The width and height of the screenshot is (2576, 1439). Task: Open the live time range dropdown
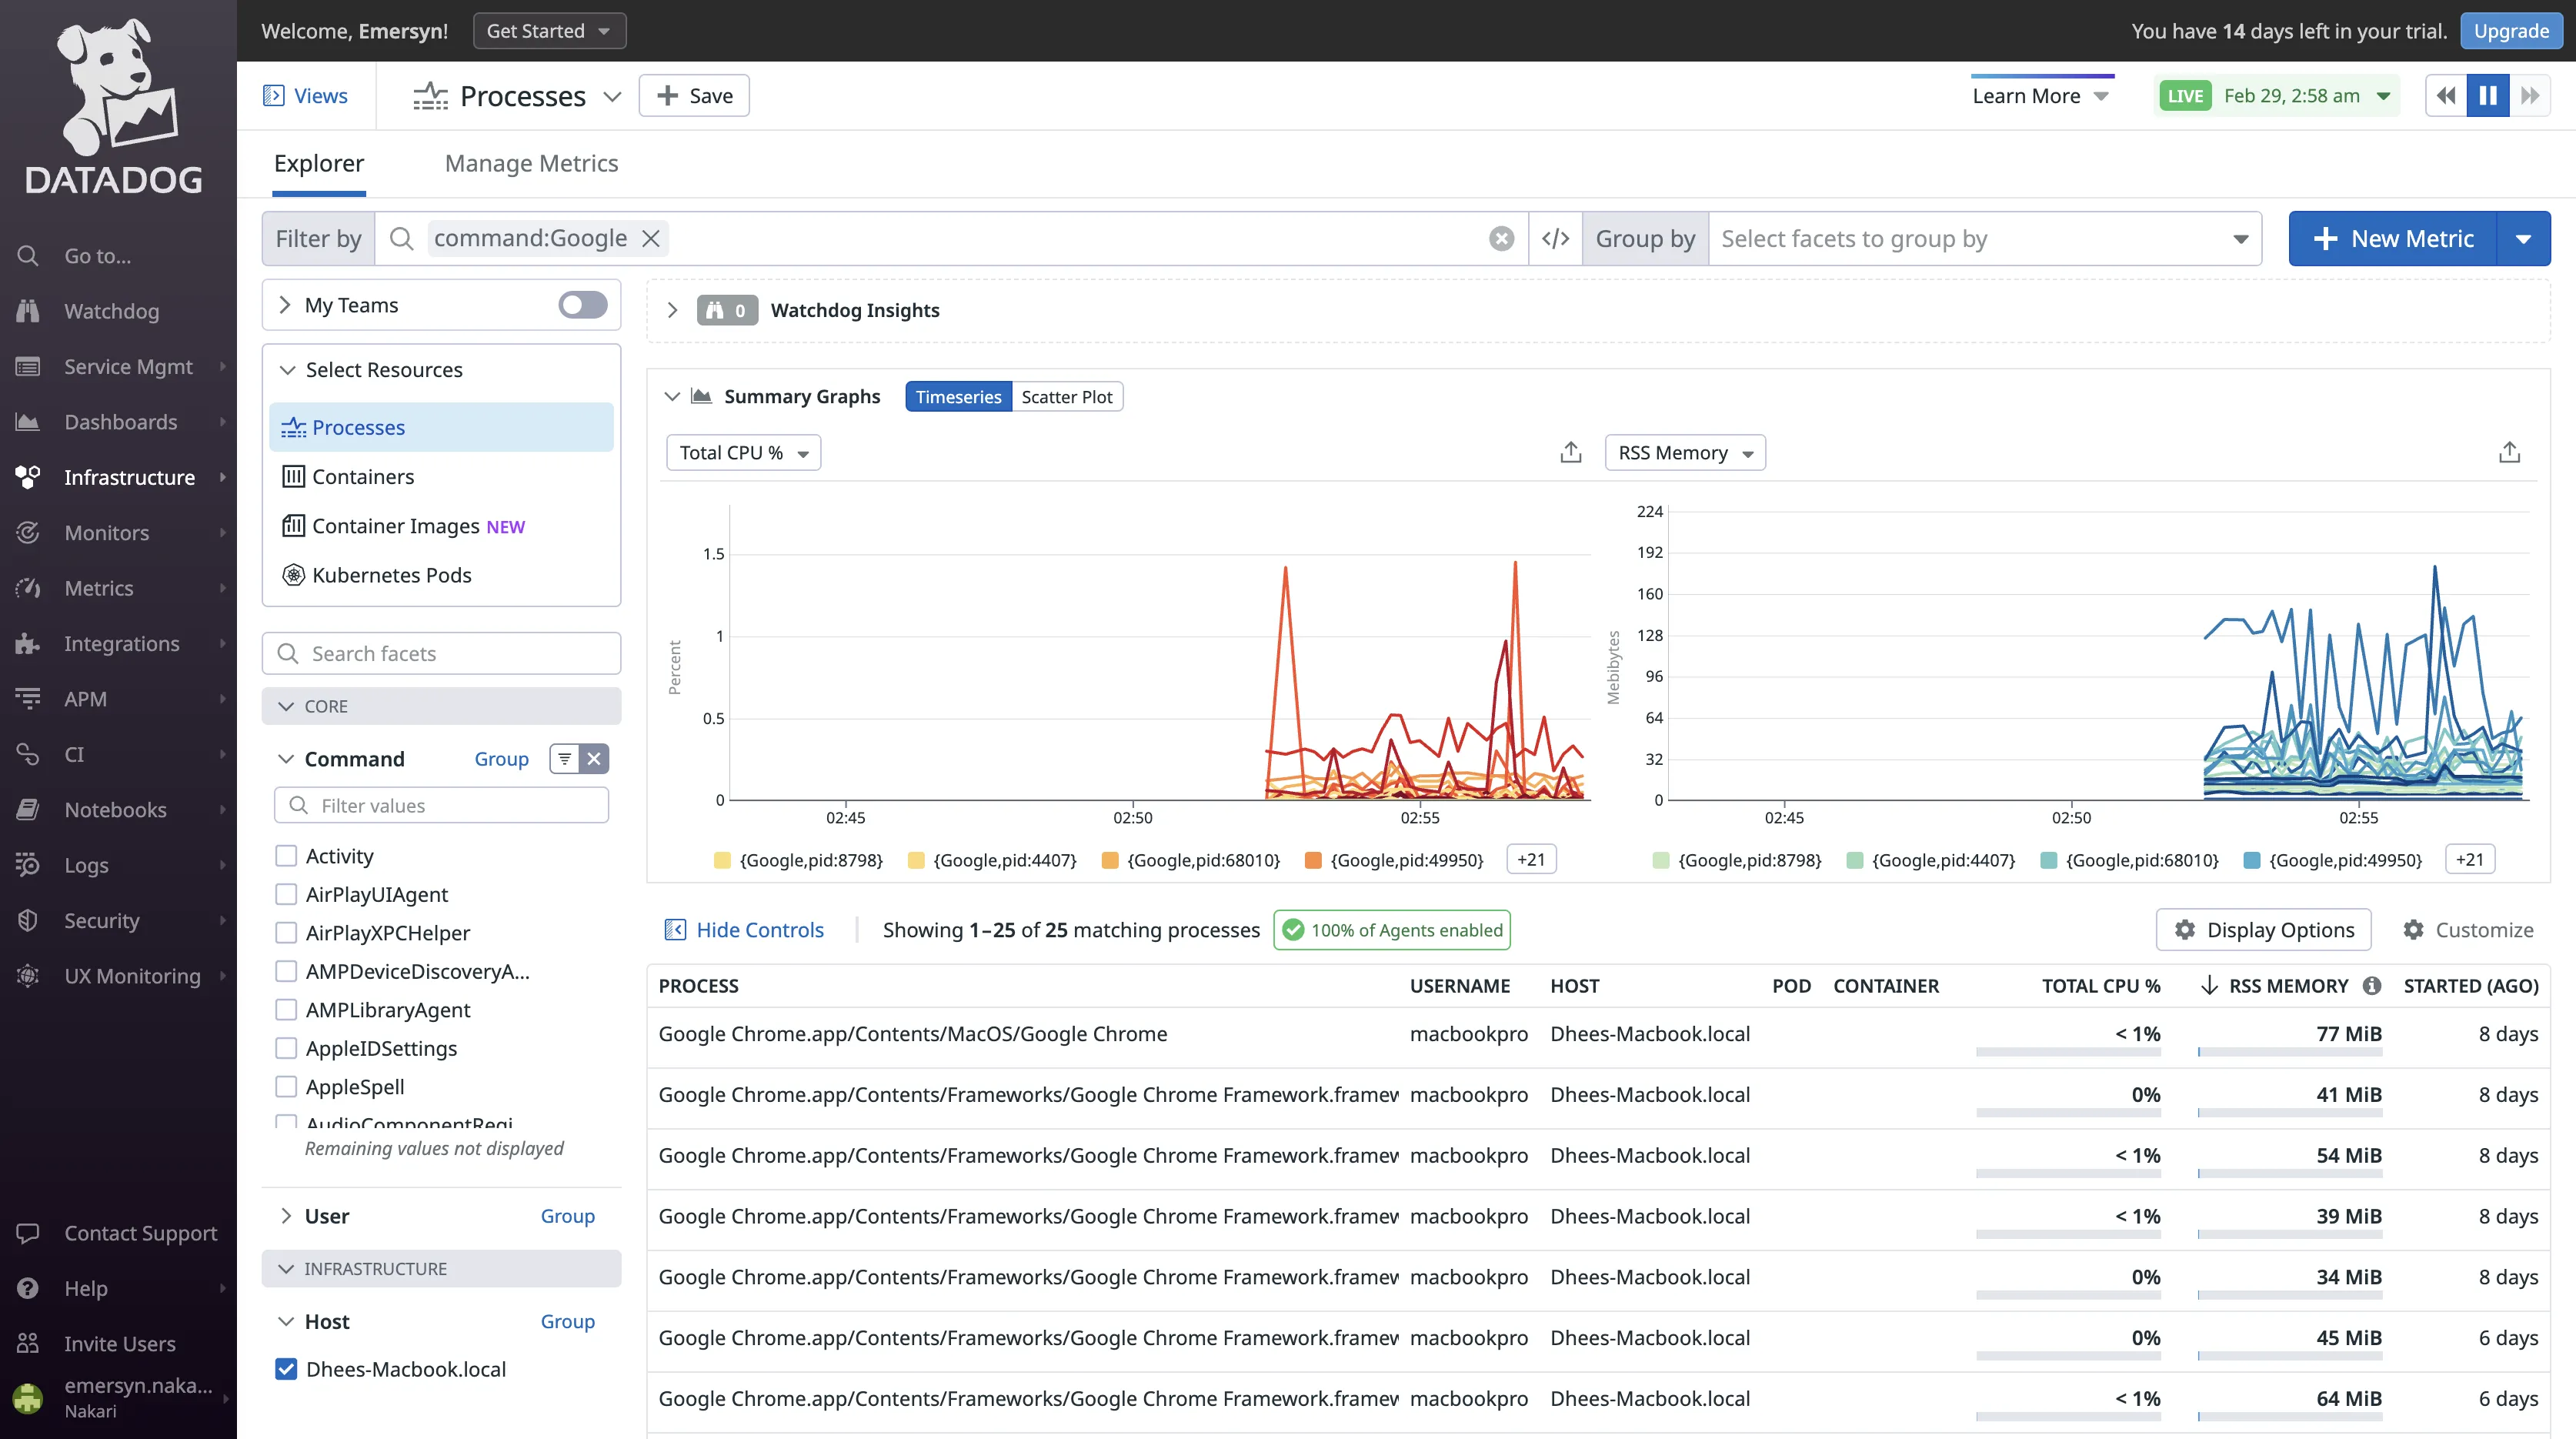[2277, 96]
